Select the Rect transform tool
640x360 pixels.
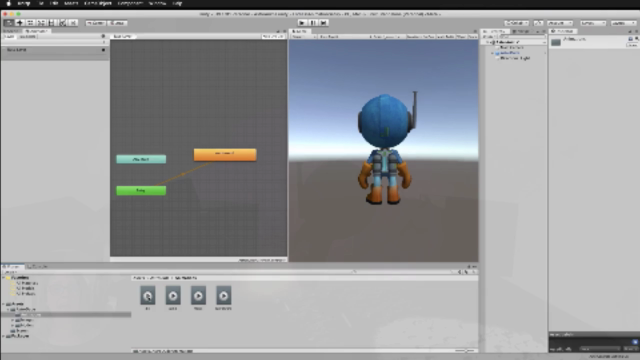[x=52, y=23]
